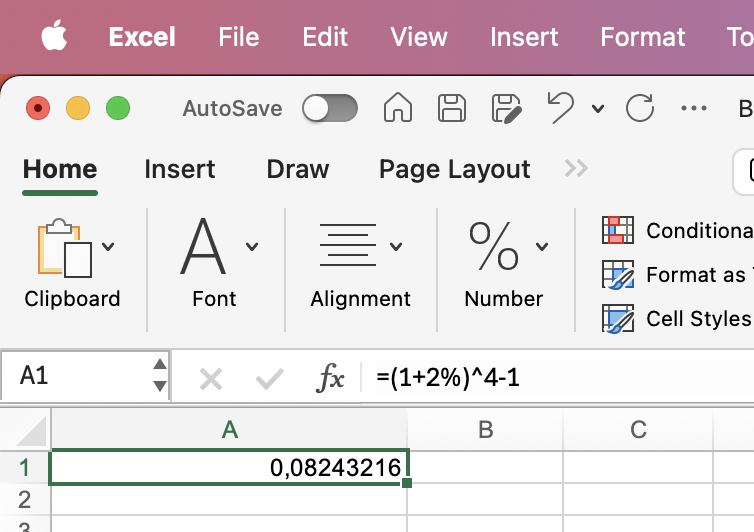Switch to the Draw ribbon tab

pos(298,169)
